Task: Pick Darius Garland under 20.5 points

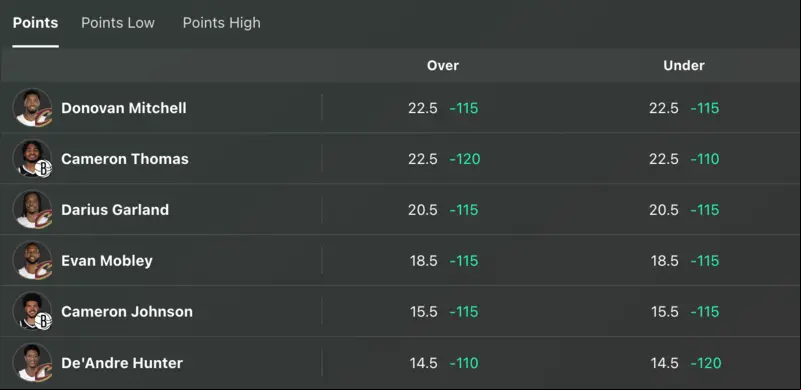Action: pos(684,210)
